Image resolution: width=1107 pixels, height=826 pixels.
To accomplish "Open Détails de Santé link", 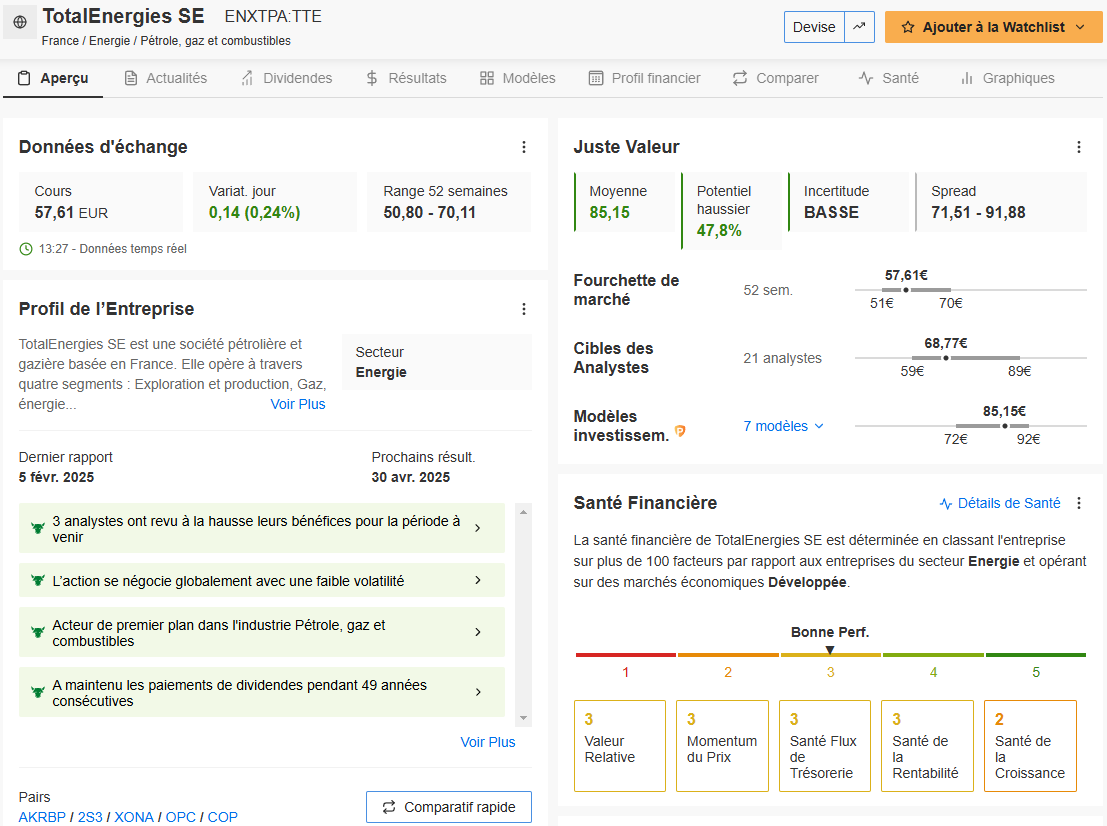I will point(1000,503).
